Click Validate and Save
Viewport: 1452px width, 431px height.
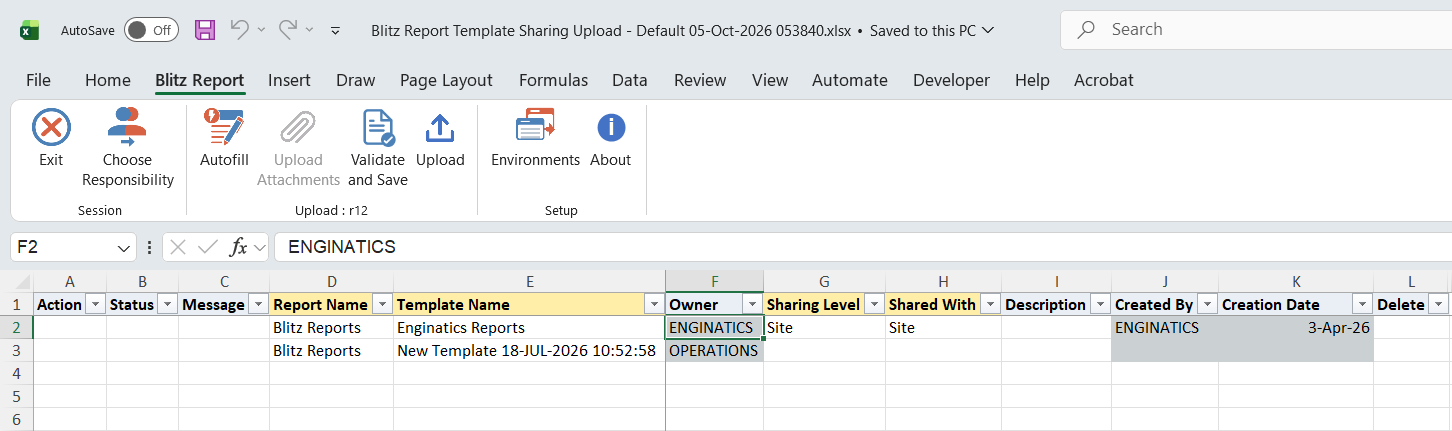point(378,148)
